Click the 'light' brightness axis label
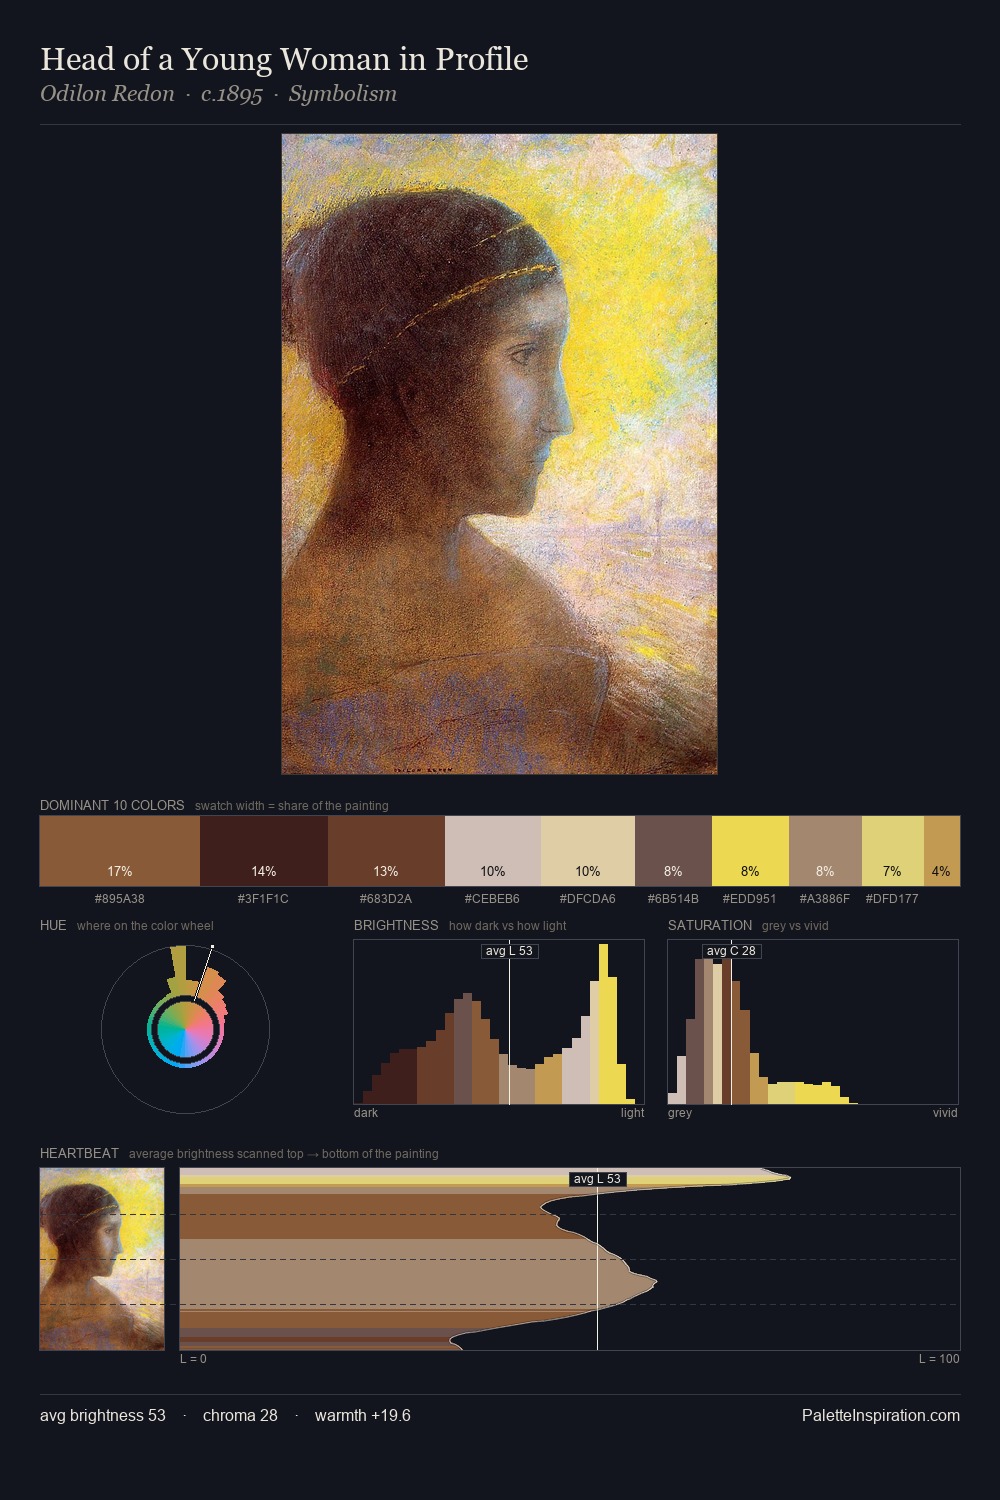The width and height of the screenshot is (1000, 1500). [632, 1113]
